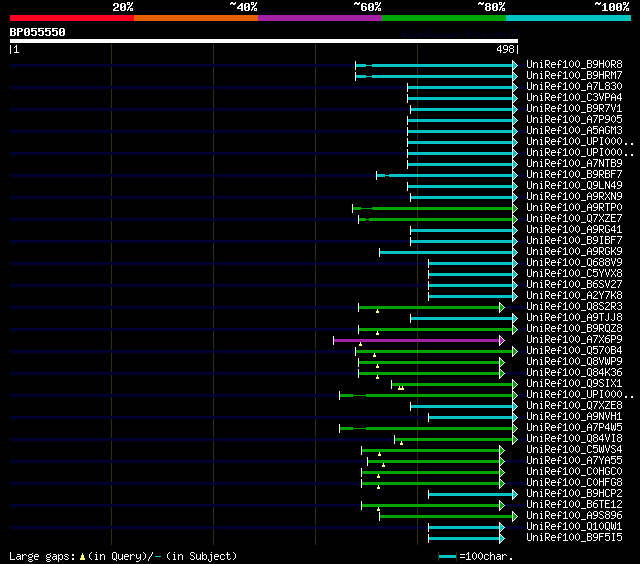
Task: Click the purple ~60% legend segment
Action: [x=320, y=18]
